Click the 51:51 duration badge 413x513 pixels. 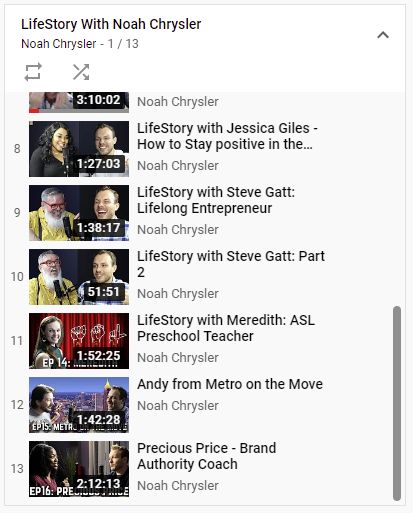pyautogui.click(x=104, y=292)
